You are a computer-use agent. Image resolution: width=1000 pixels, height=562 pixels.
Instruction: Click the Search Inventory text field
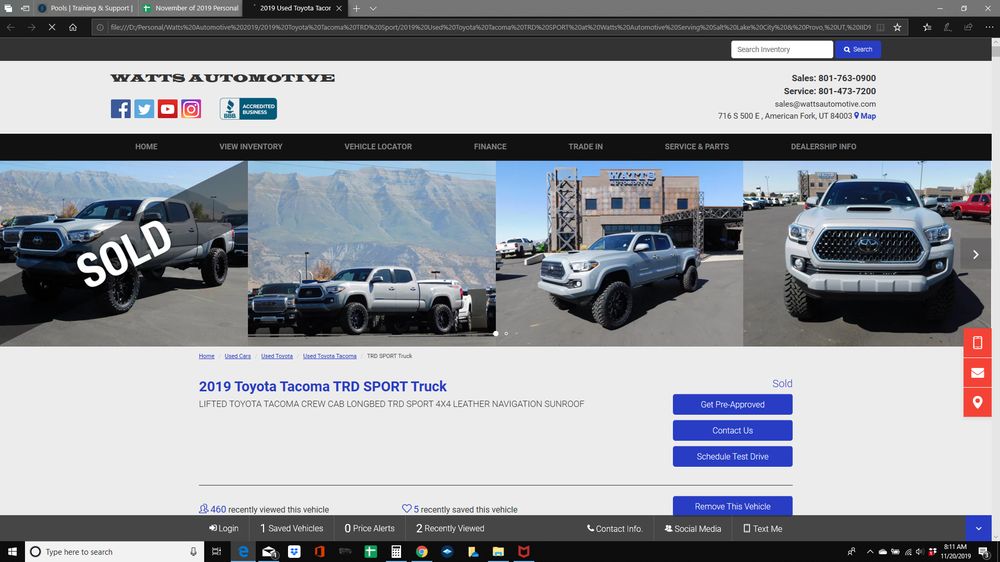[781, 49]
